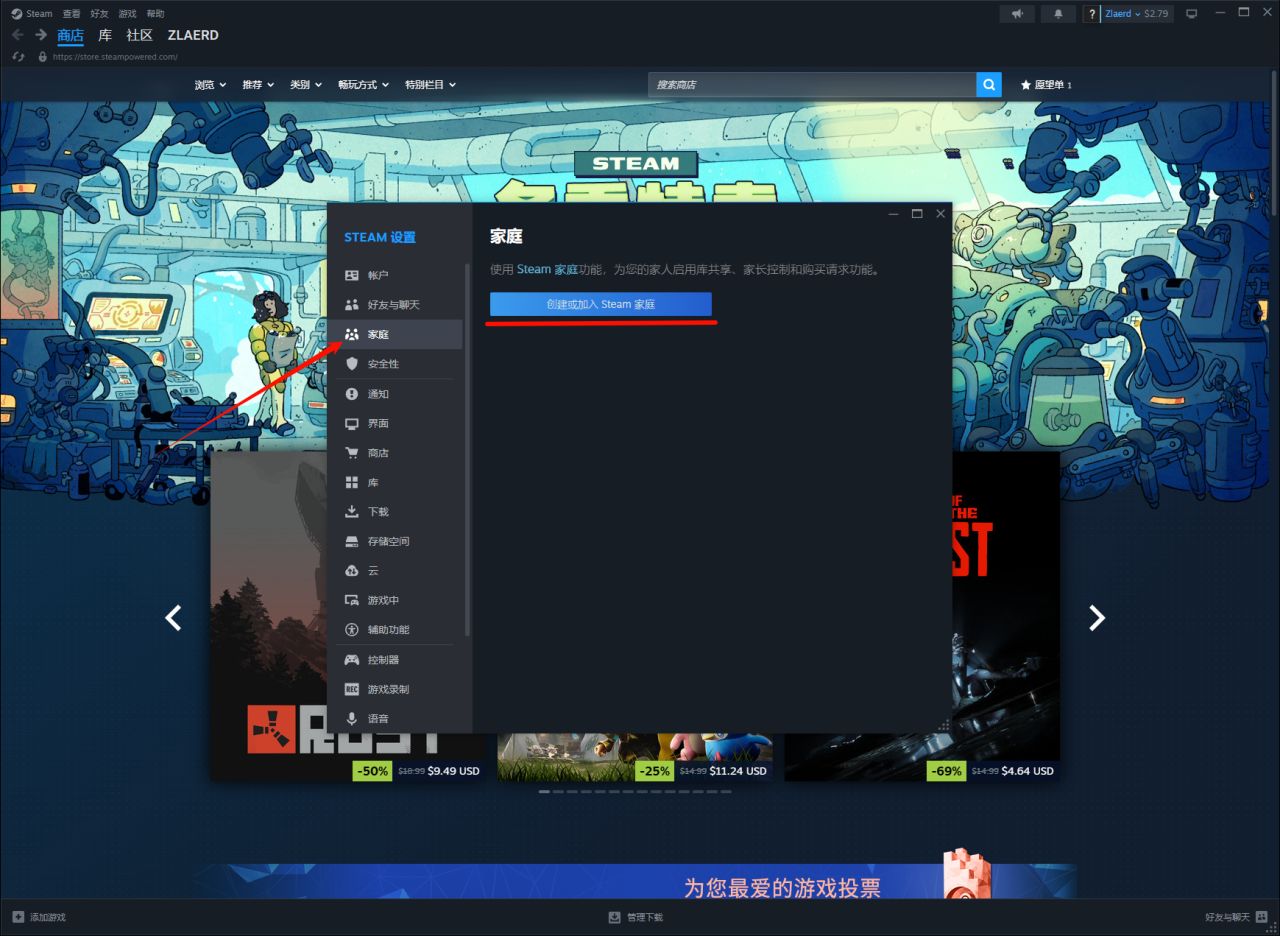Open the notifications bell icon
1280x936 pixels.
[x=1058, y=14]
